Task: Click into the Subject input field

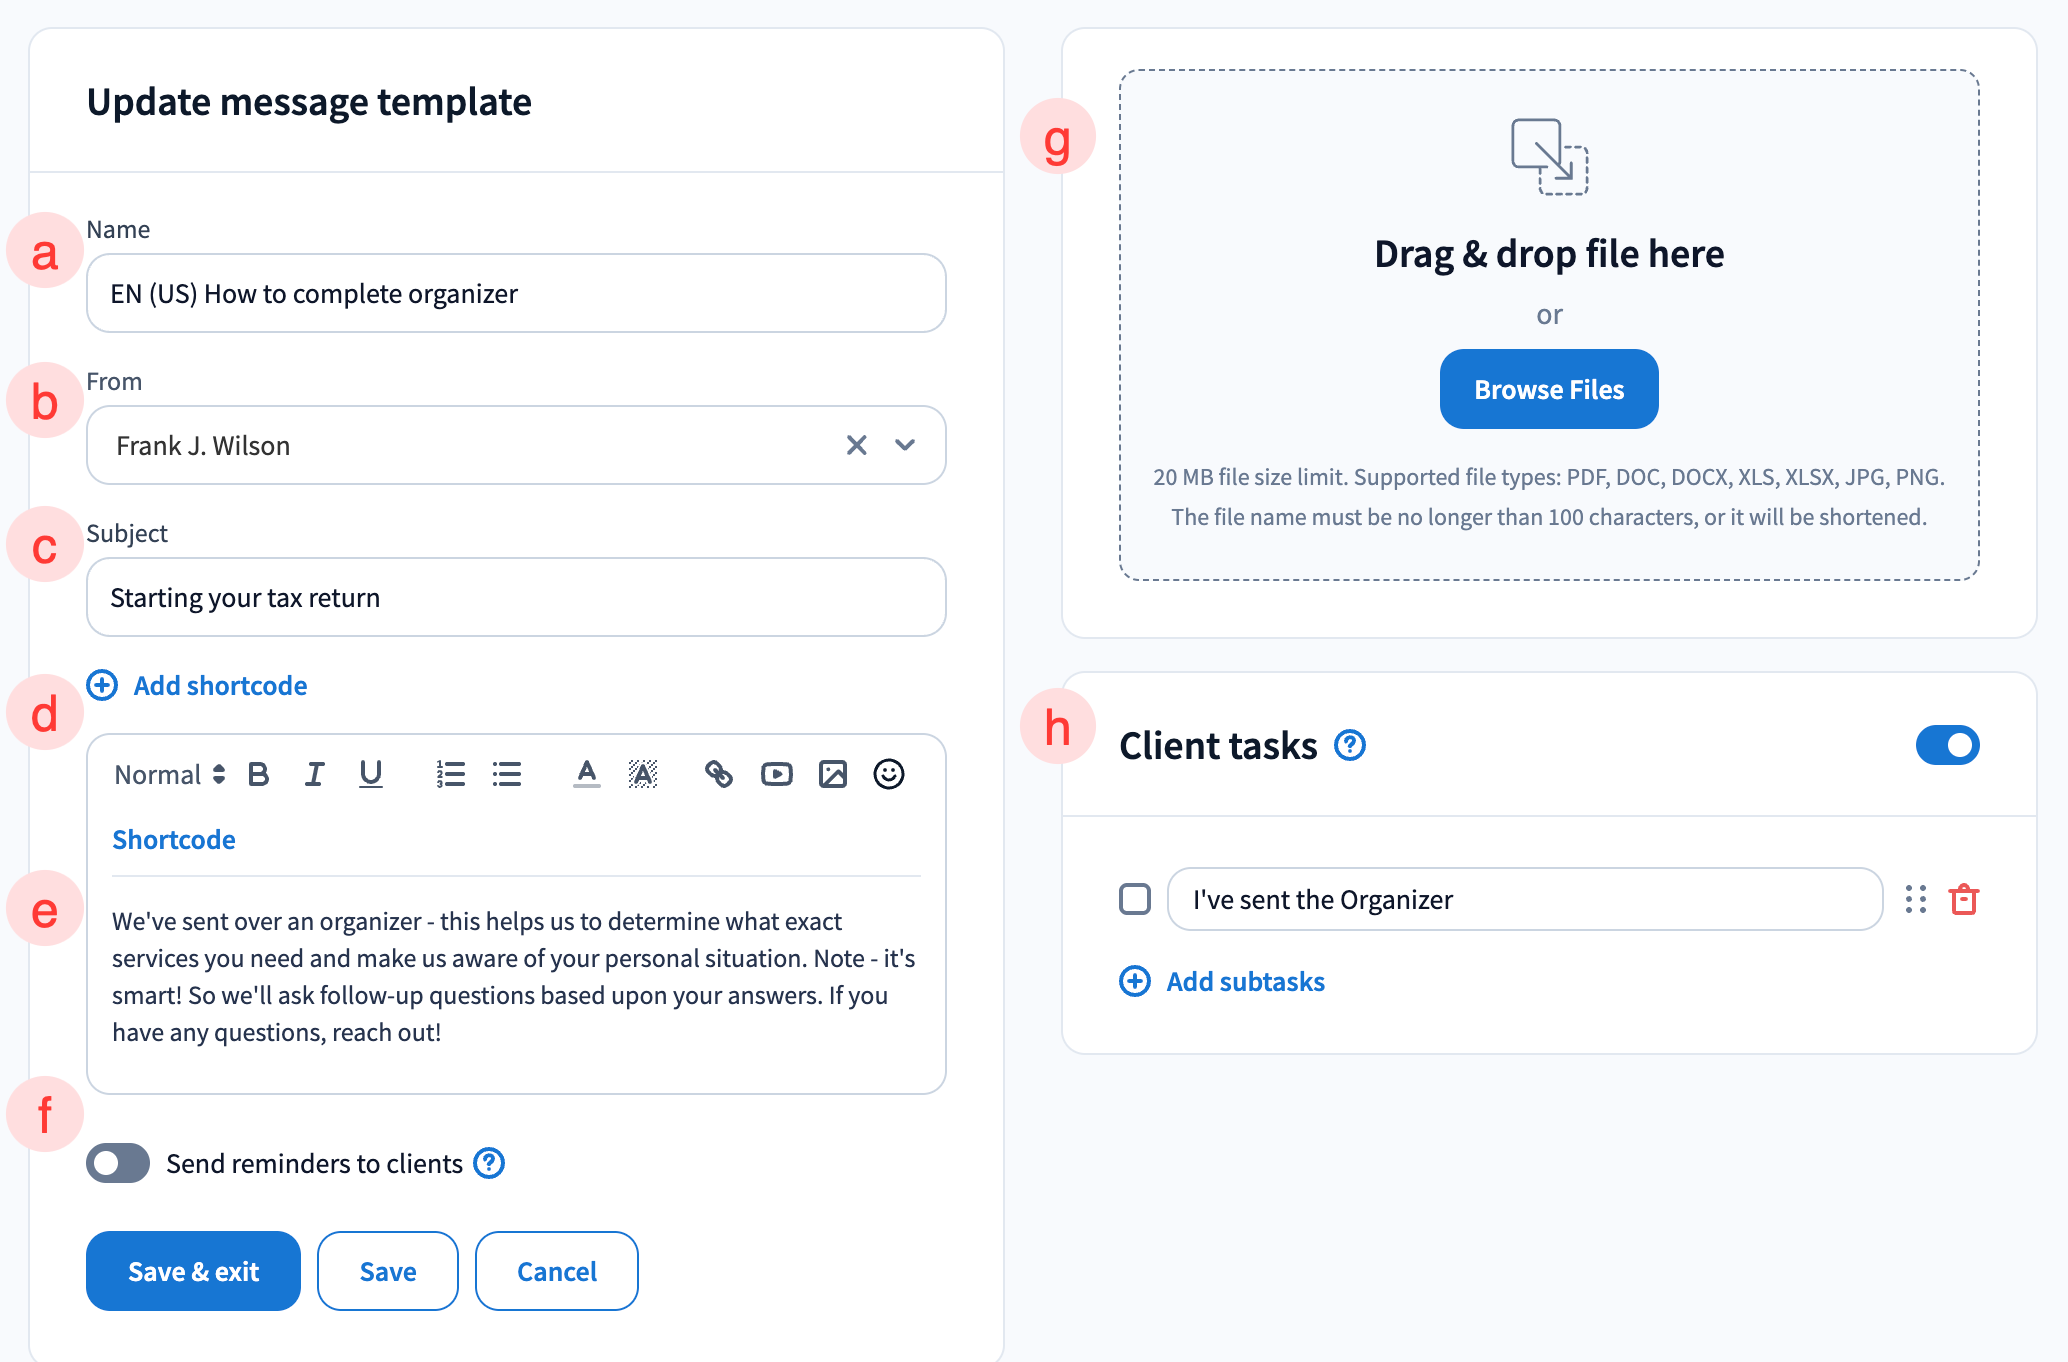Action: click(x=516, y=597)
